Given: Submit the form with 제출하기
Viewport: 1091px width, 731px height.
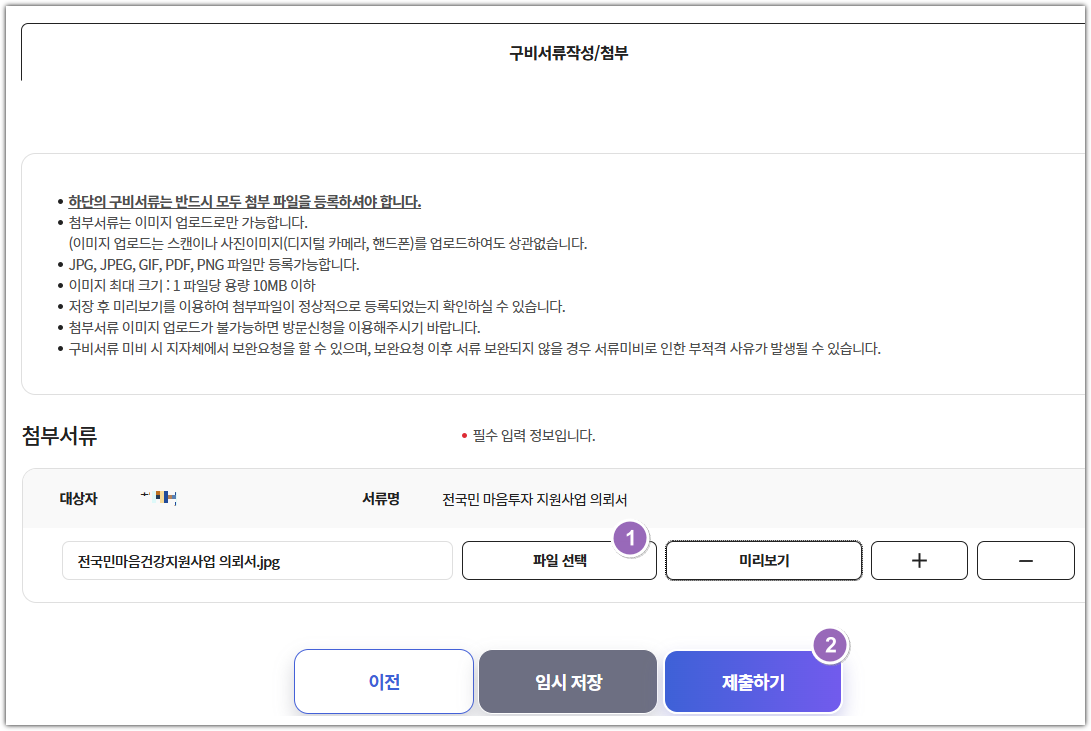Looking at the screenshot, I should pyautogui.click(x=751, y=681).
